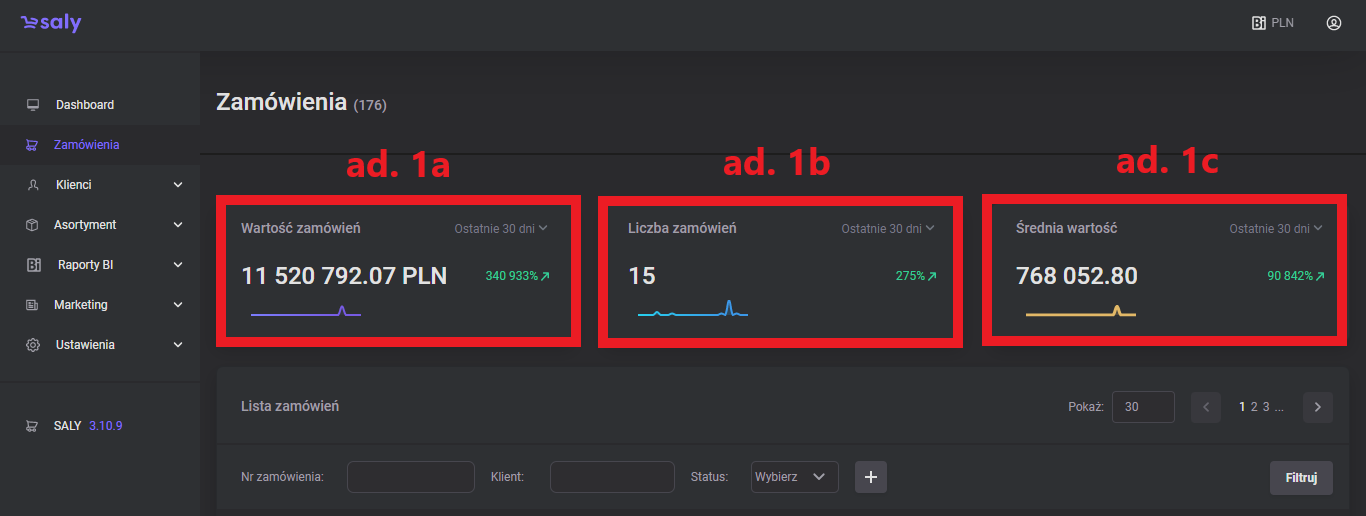Select Zamówienia in the sidebar menu
This screenshot has width=1366, height=516.
[86, 145]
